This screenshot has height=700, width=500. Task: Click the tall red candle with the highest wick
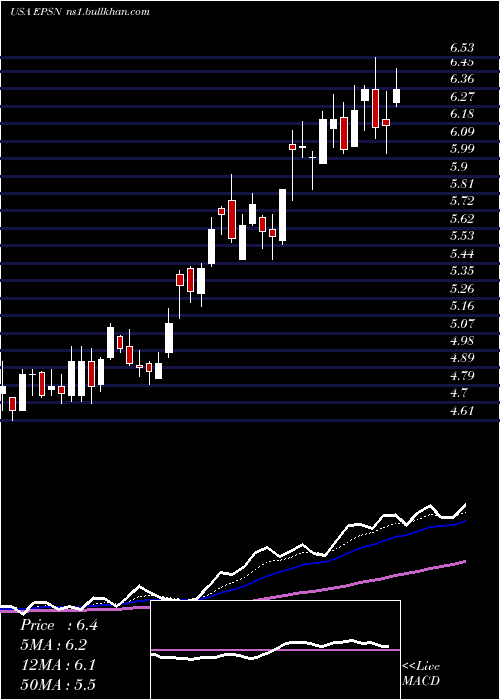(x=375, y=108)
